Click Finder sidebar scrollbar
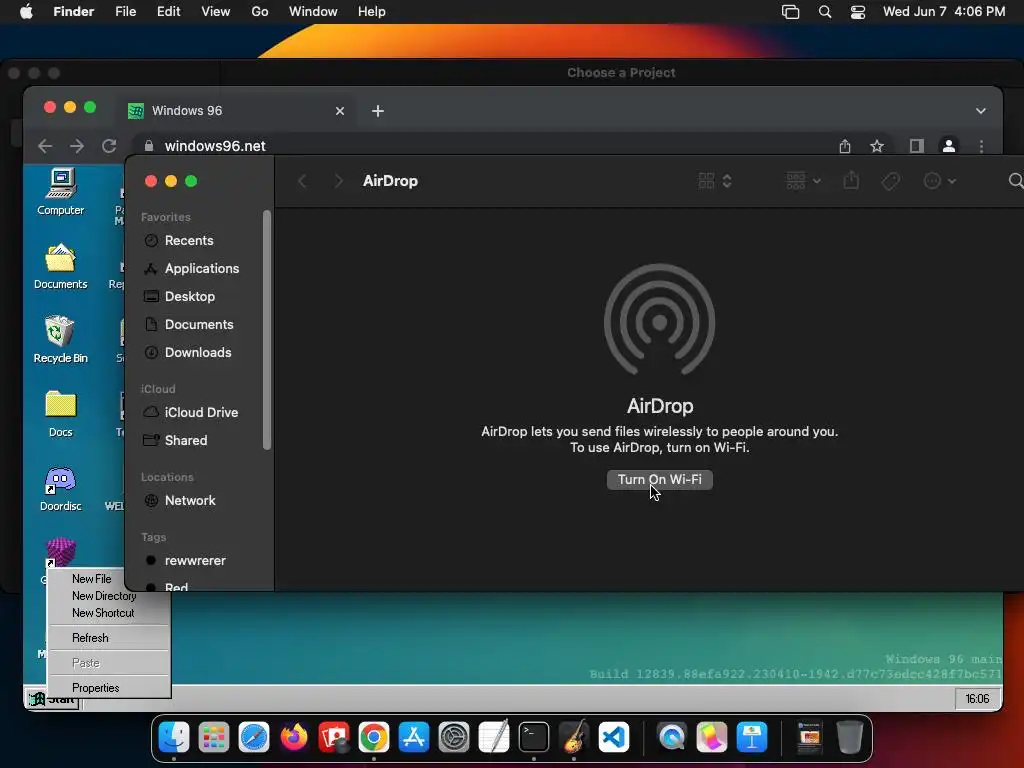Image resolution: width=1024 pixels, height=768 pixels. (x=266, y=330)
